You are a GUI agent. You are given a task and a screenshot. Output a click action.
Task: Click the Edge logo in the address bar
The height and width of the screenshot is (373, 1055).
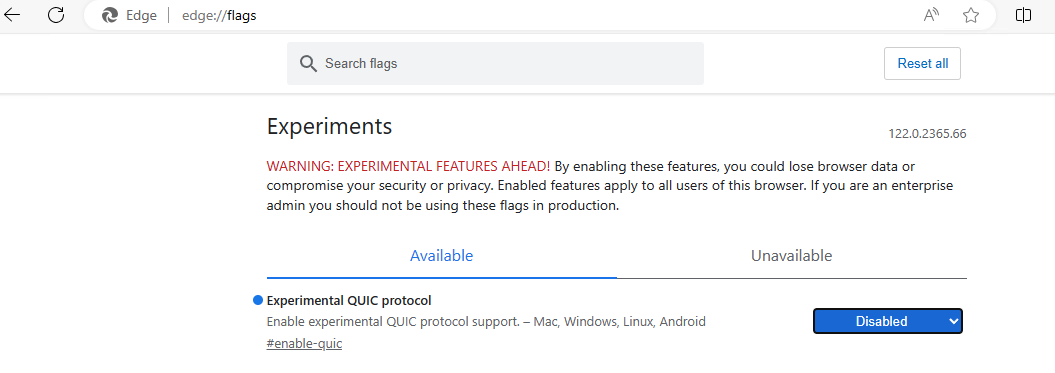[110, 15]
